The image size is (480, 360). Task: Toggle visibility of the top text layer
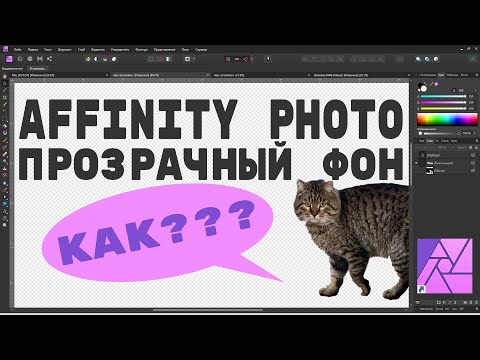pyautogui.click(x=473, y=155)
